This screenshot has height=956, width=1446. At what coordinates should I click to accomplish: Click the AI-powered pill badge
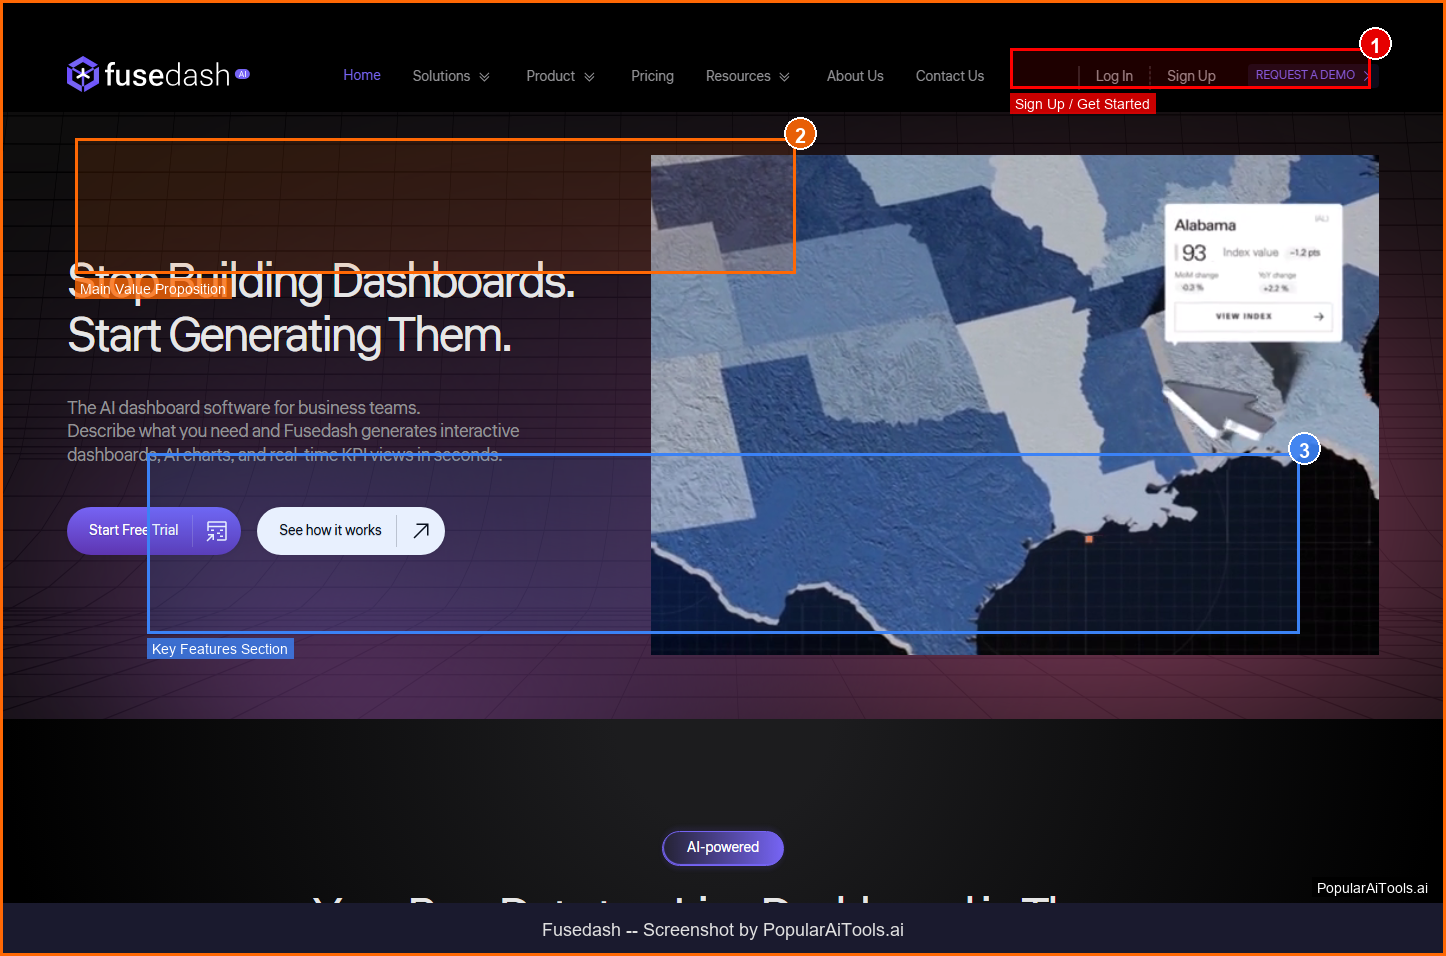pos(722,848)
